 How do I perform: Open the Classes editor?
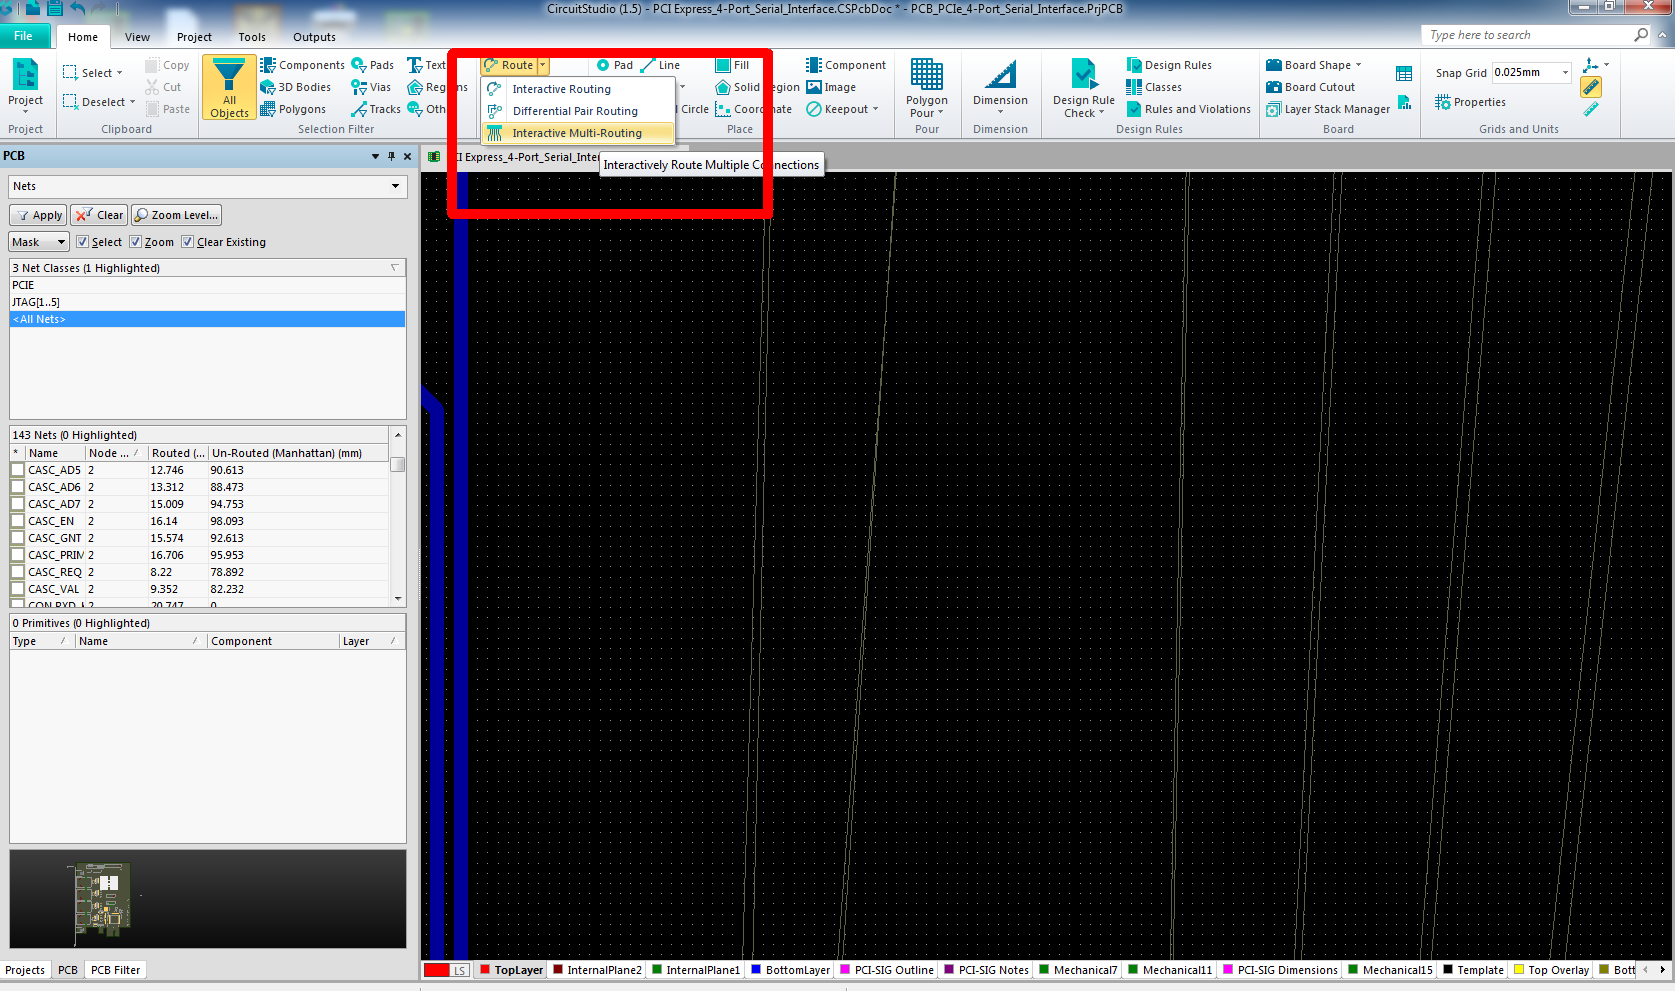1154,87
